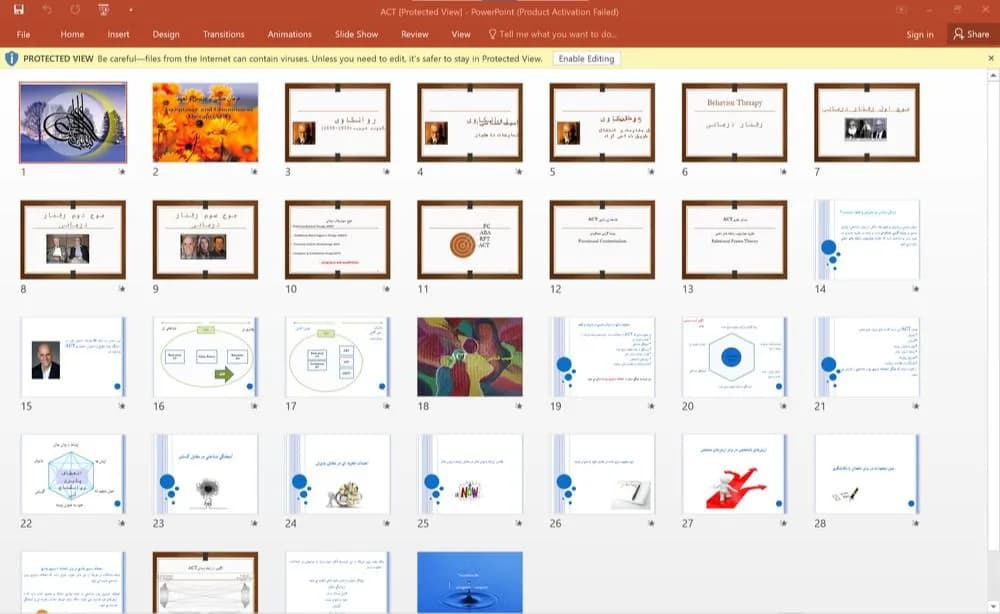1000x614 pixels.
Task: Click the star icon below slide 5
Action: point(651,172)
